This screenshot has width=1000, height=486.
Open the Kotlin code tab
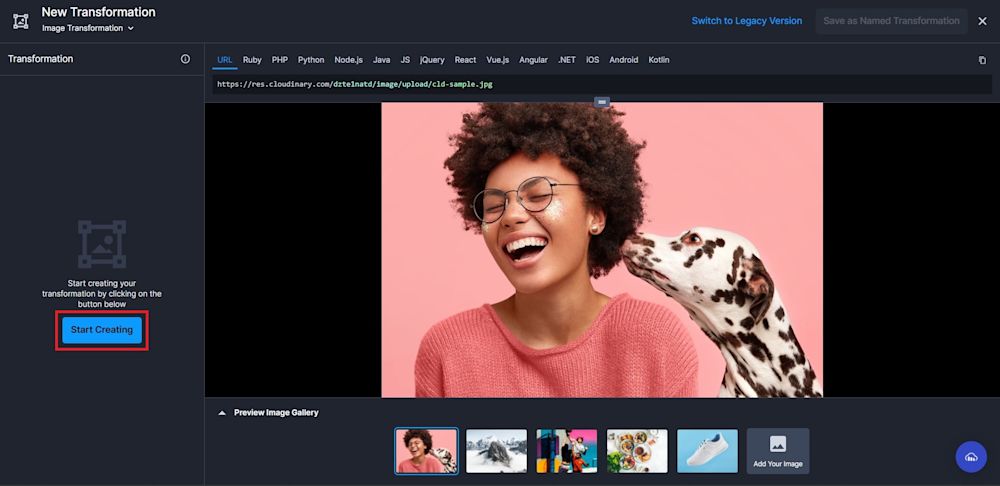(659, 60)
